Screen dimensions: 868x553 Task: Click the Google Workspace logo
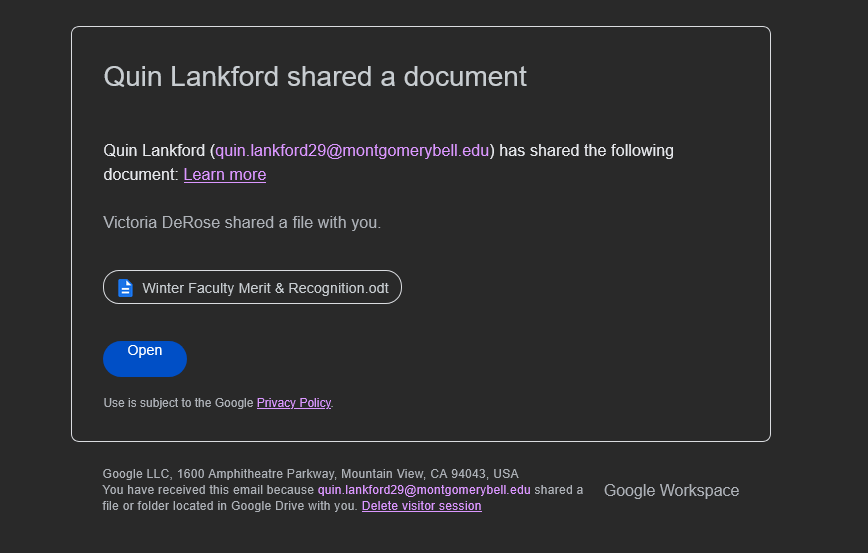point(671,490)
